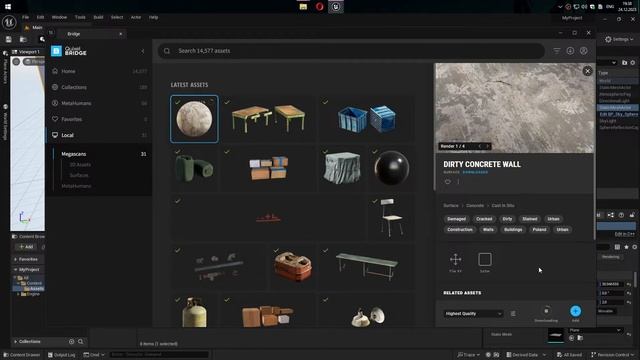Open the downloads icon in Bridge header
Image resolution: width=640 pixels, height=360 pixels.
[570, 51]
